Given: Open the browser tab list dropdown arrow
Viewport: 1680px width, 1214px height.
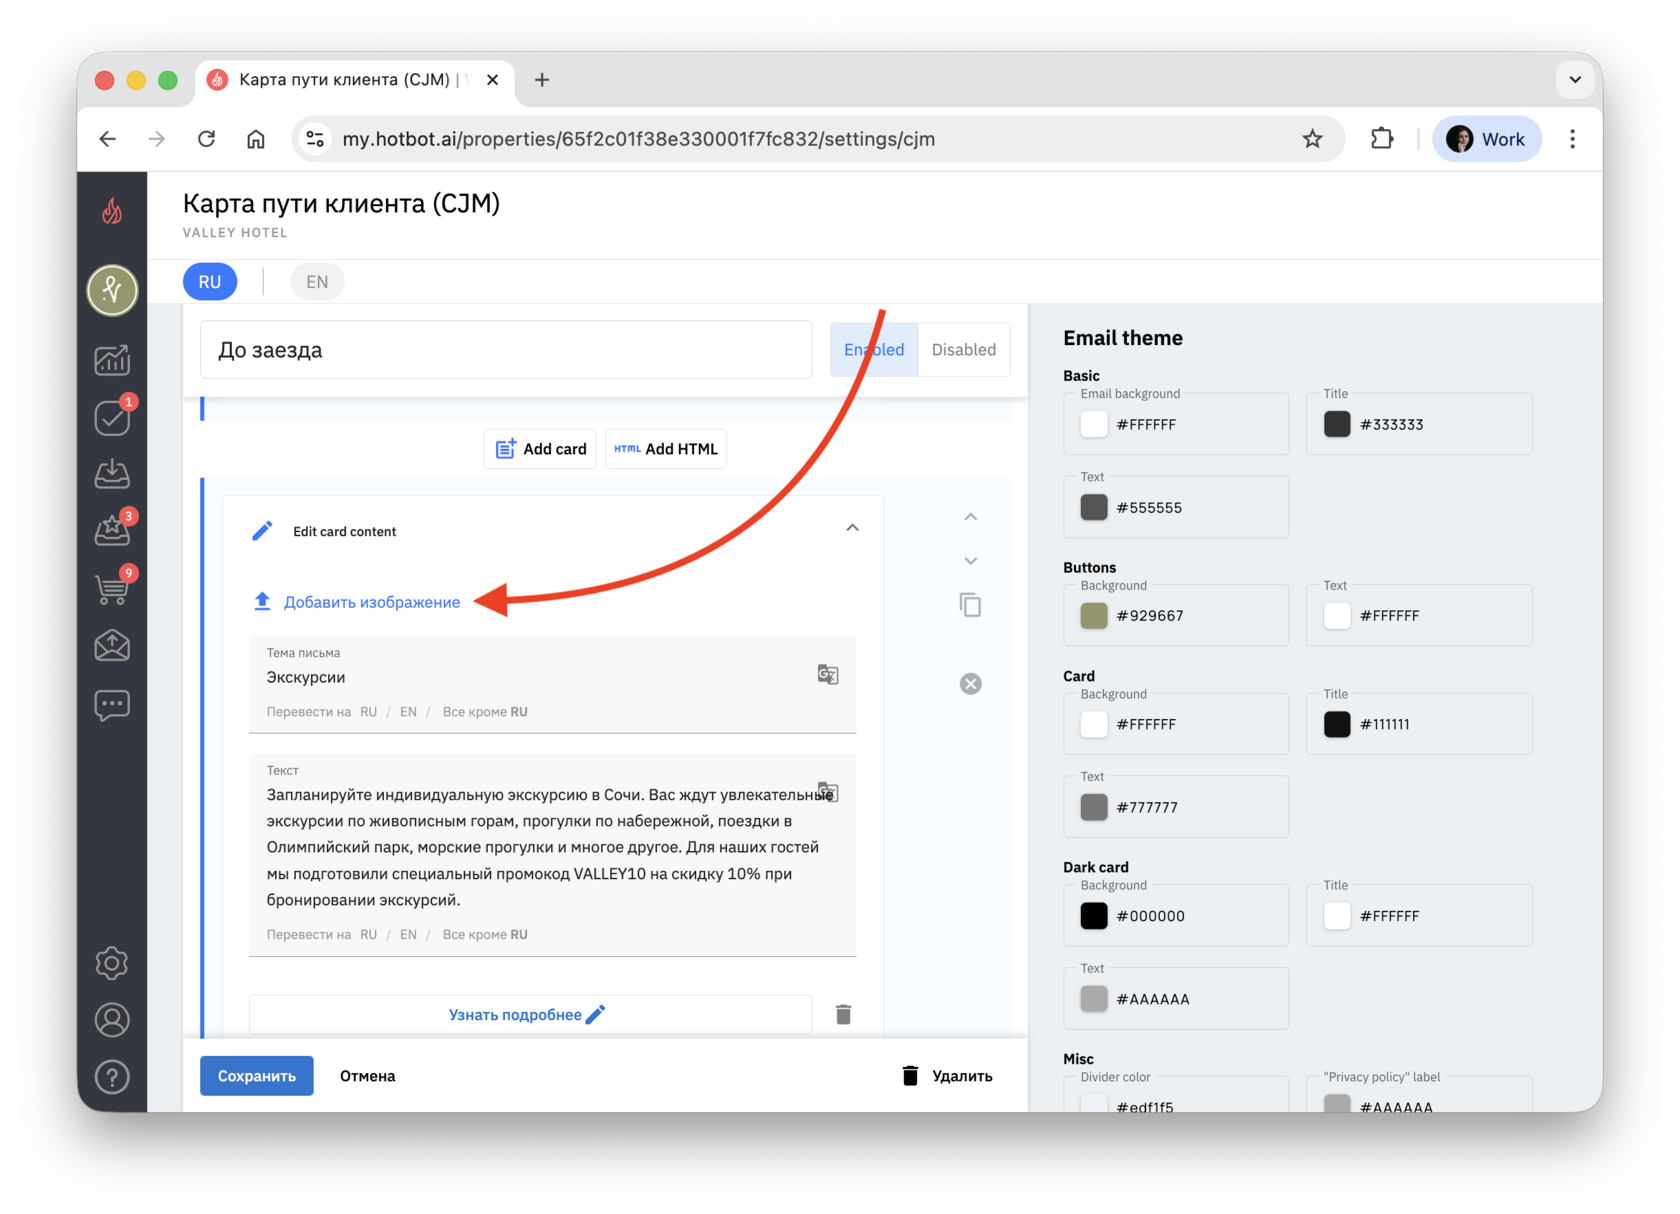Looking at the screenshot, I should [1575, 80].
